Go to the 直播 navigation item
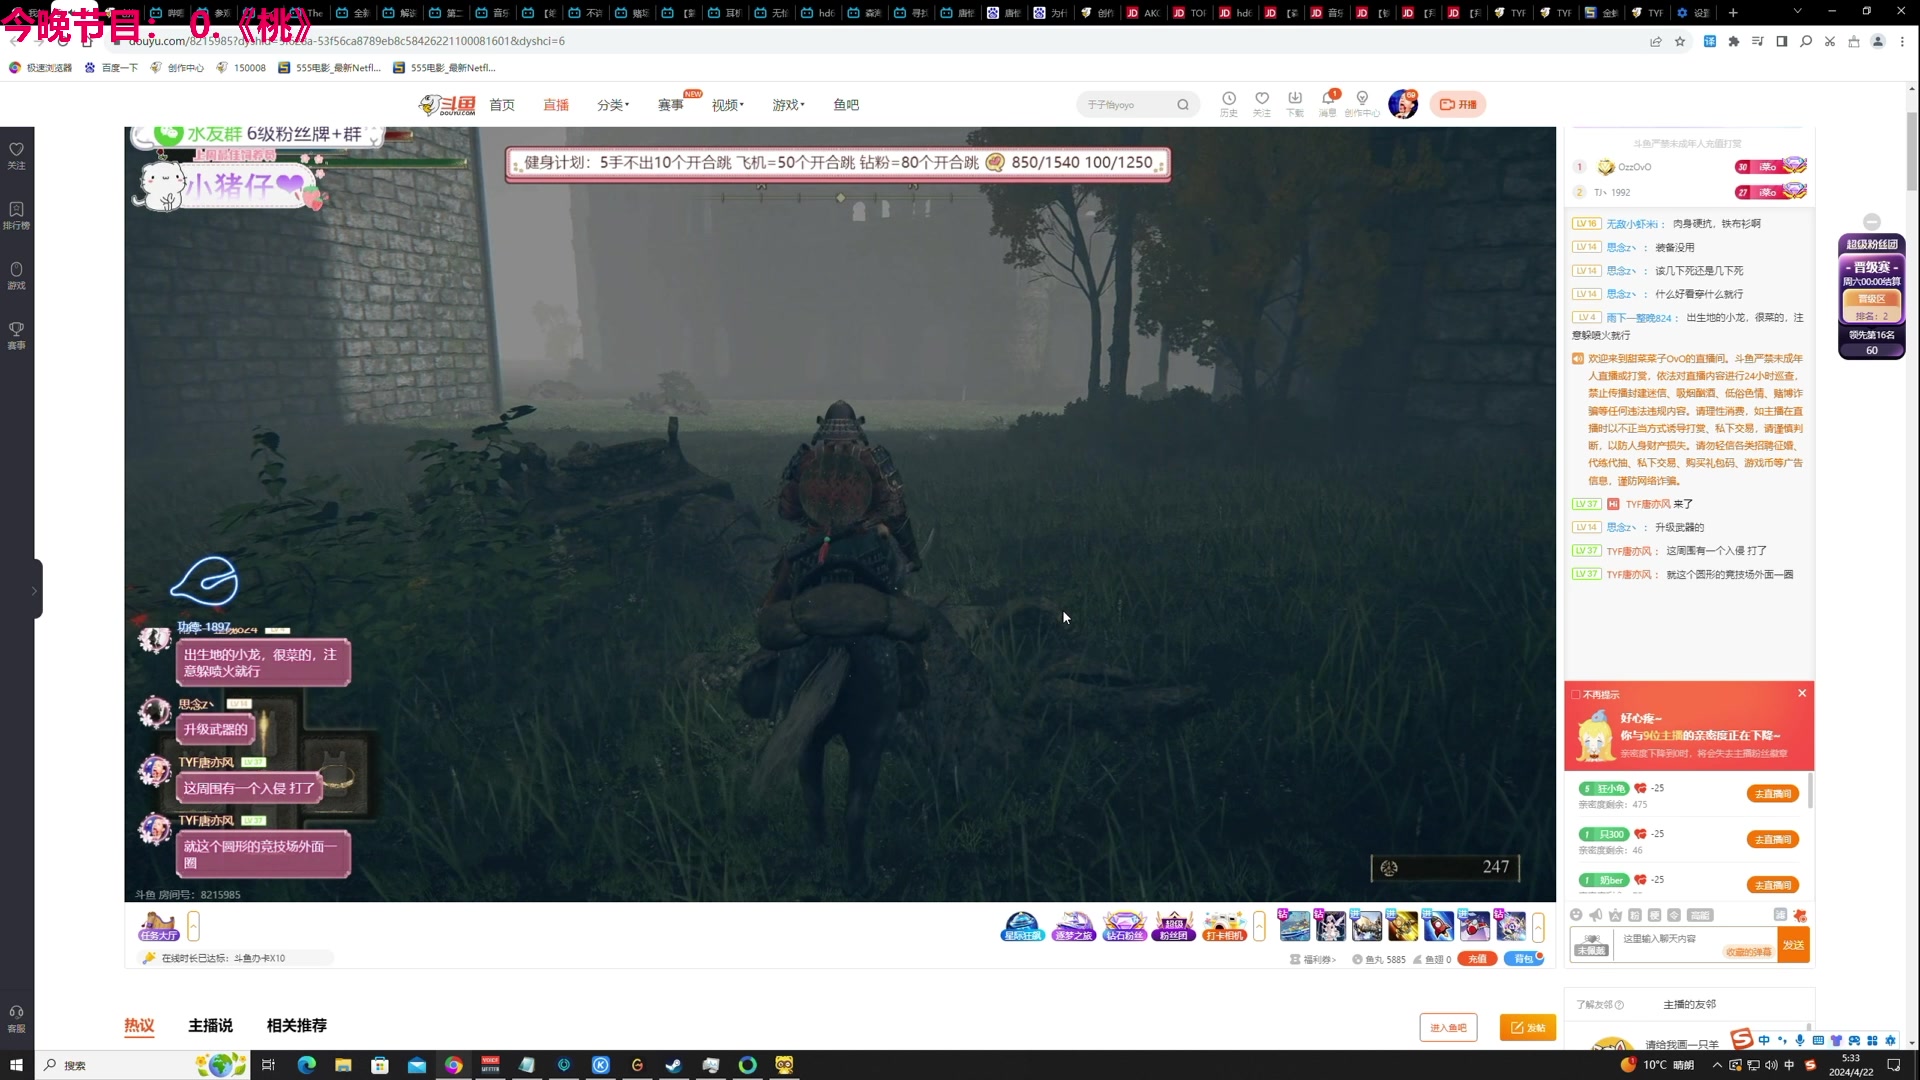Image resolution: width=1920 pixels, height=1080 pixels. (556, 105)
